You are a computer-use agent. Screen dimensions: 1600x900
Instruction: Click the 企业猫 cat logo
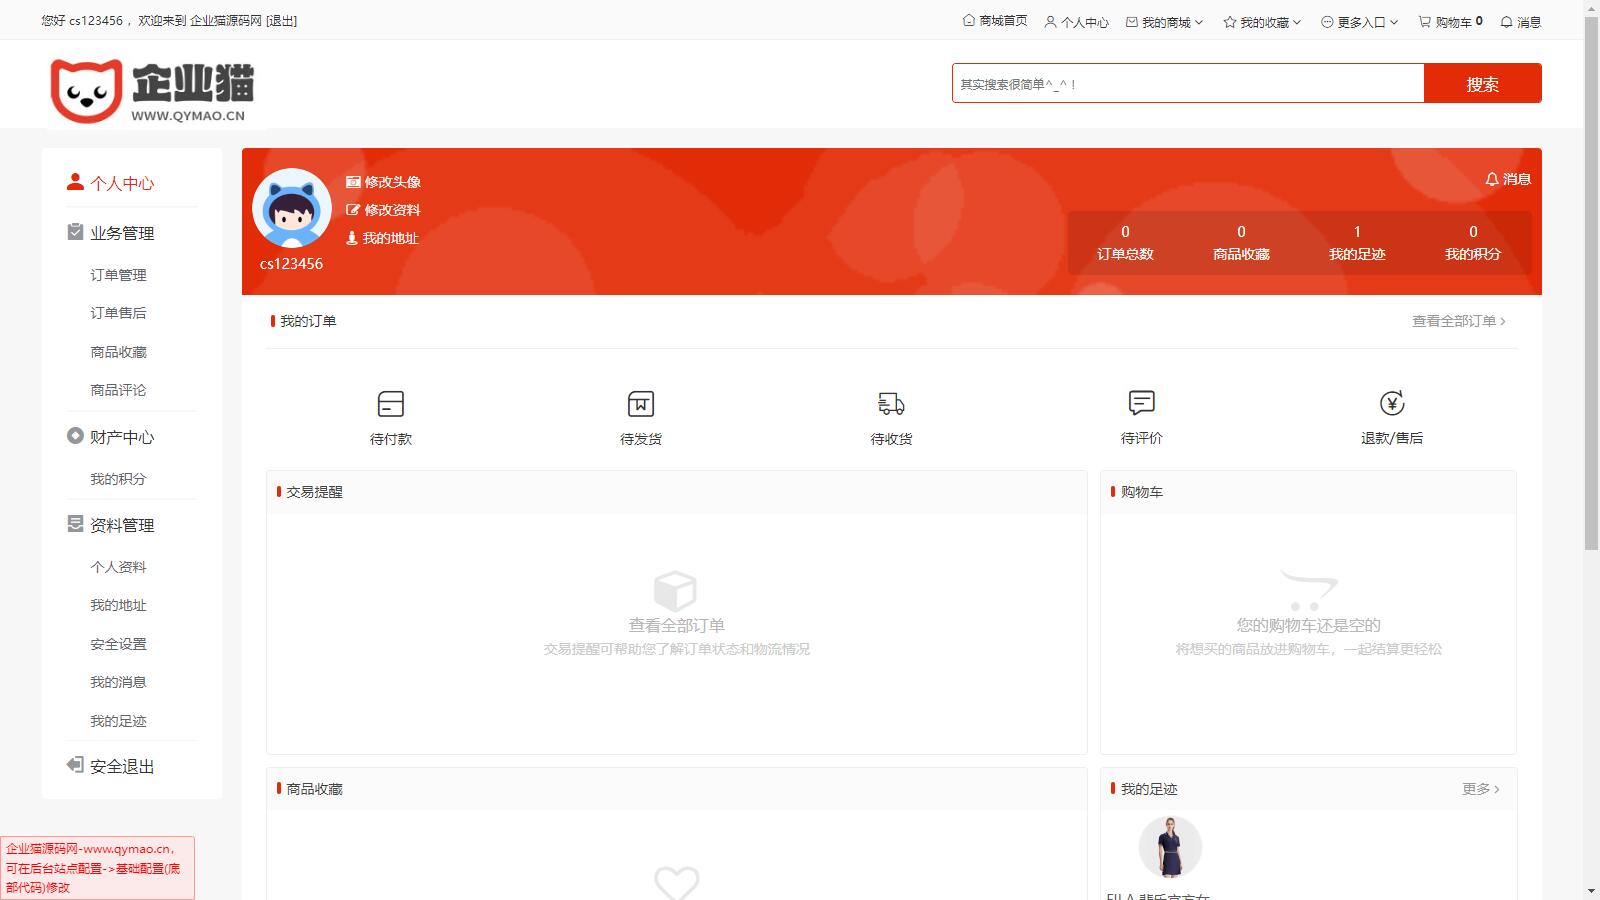(x=152, y=90)
